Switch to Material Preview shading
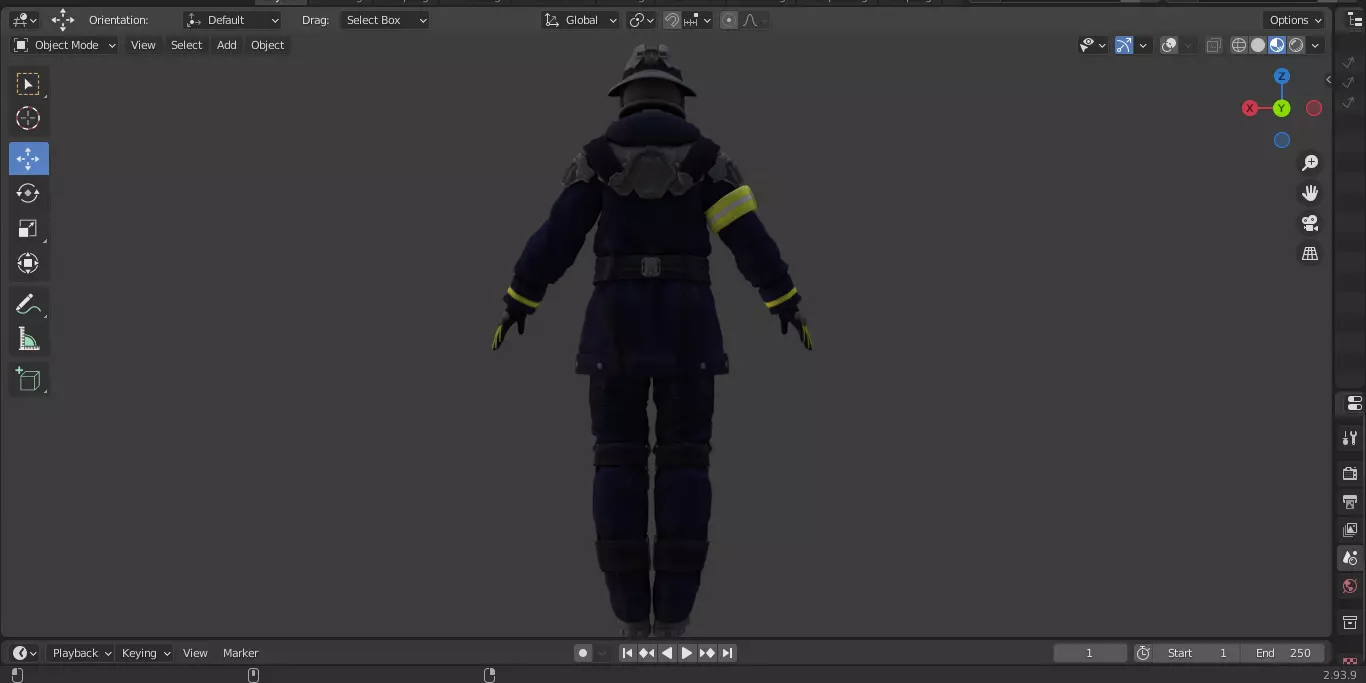Image resolution: width=1366 pixels, height=683 pixels. [1277, 45]
